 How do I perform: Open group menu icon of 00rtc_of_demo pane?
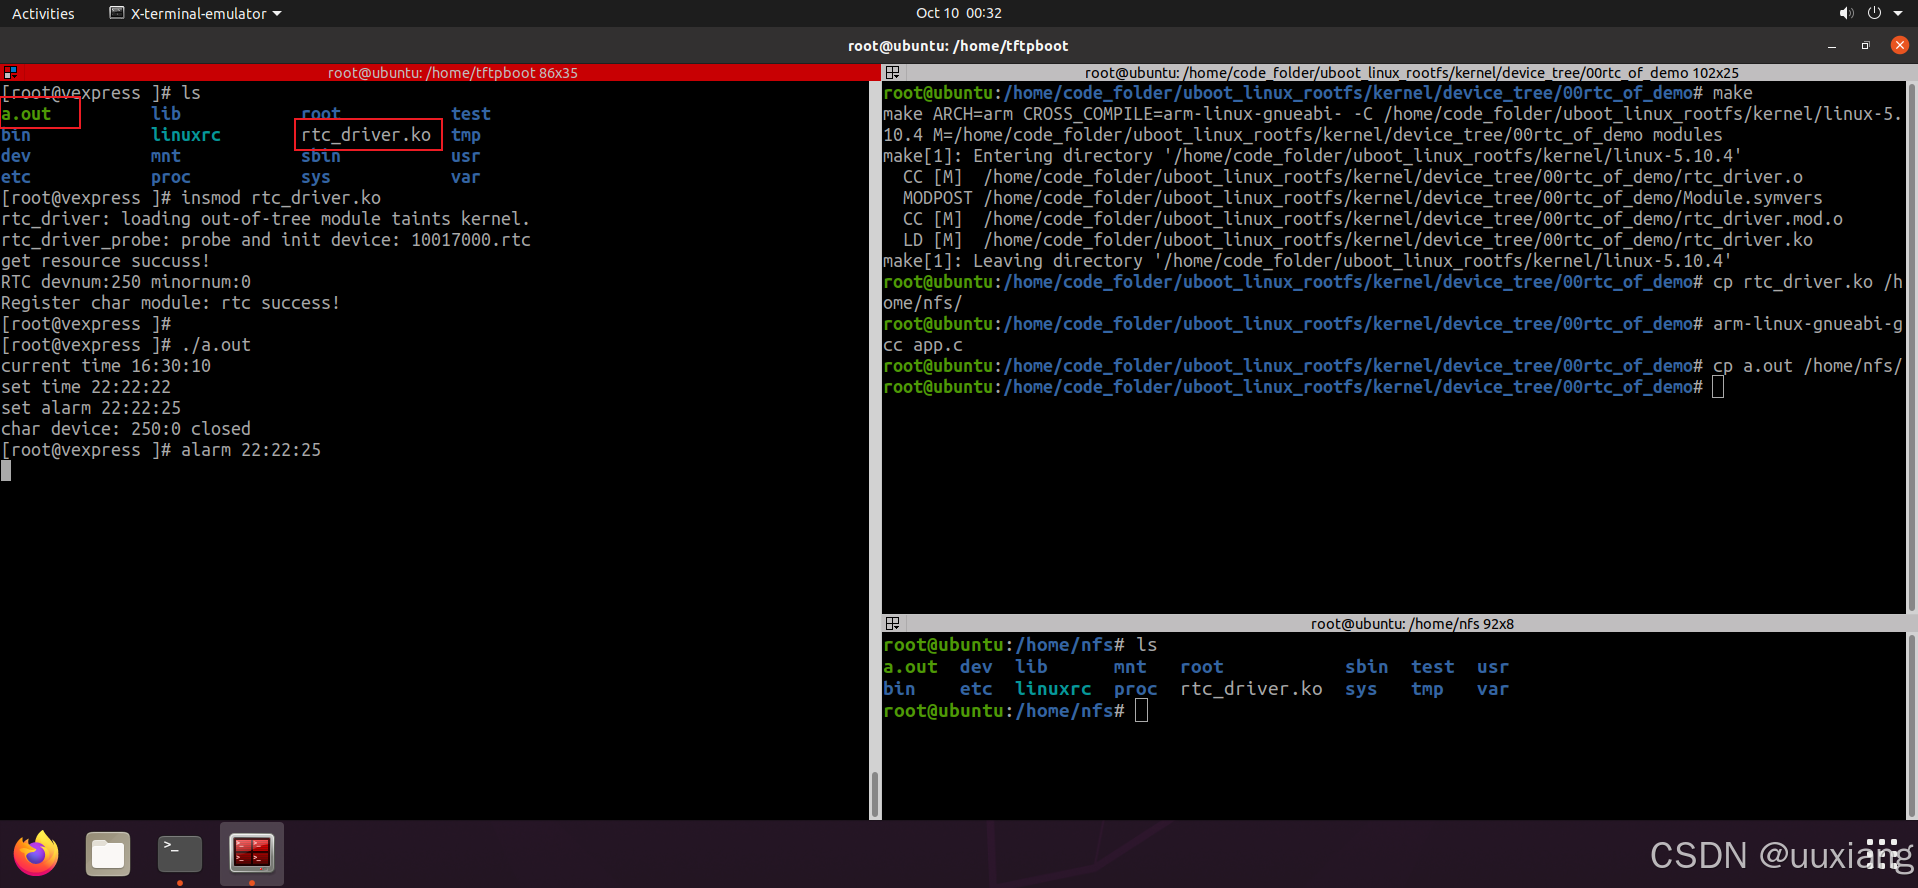tap(893, 72)
